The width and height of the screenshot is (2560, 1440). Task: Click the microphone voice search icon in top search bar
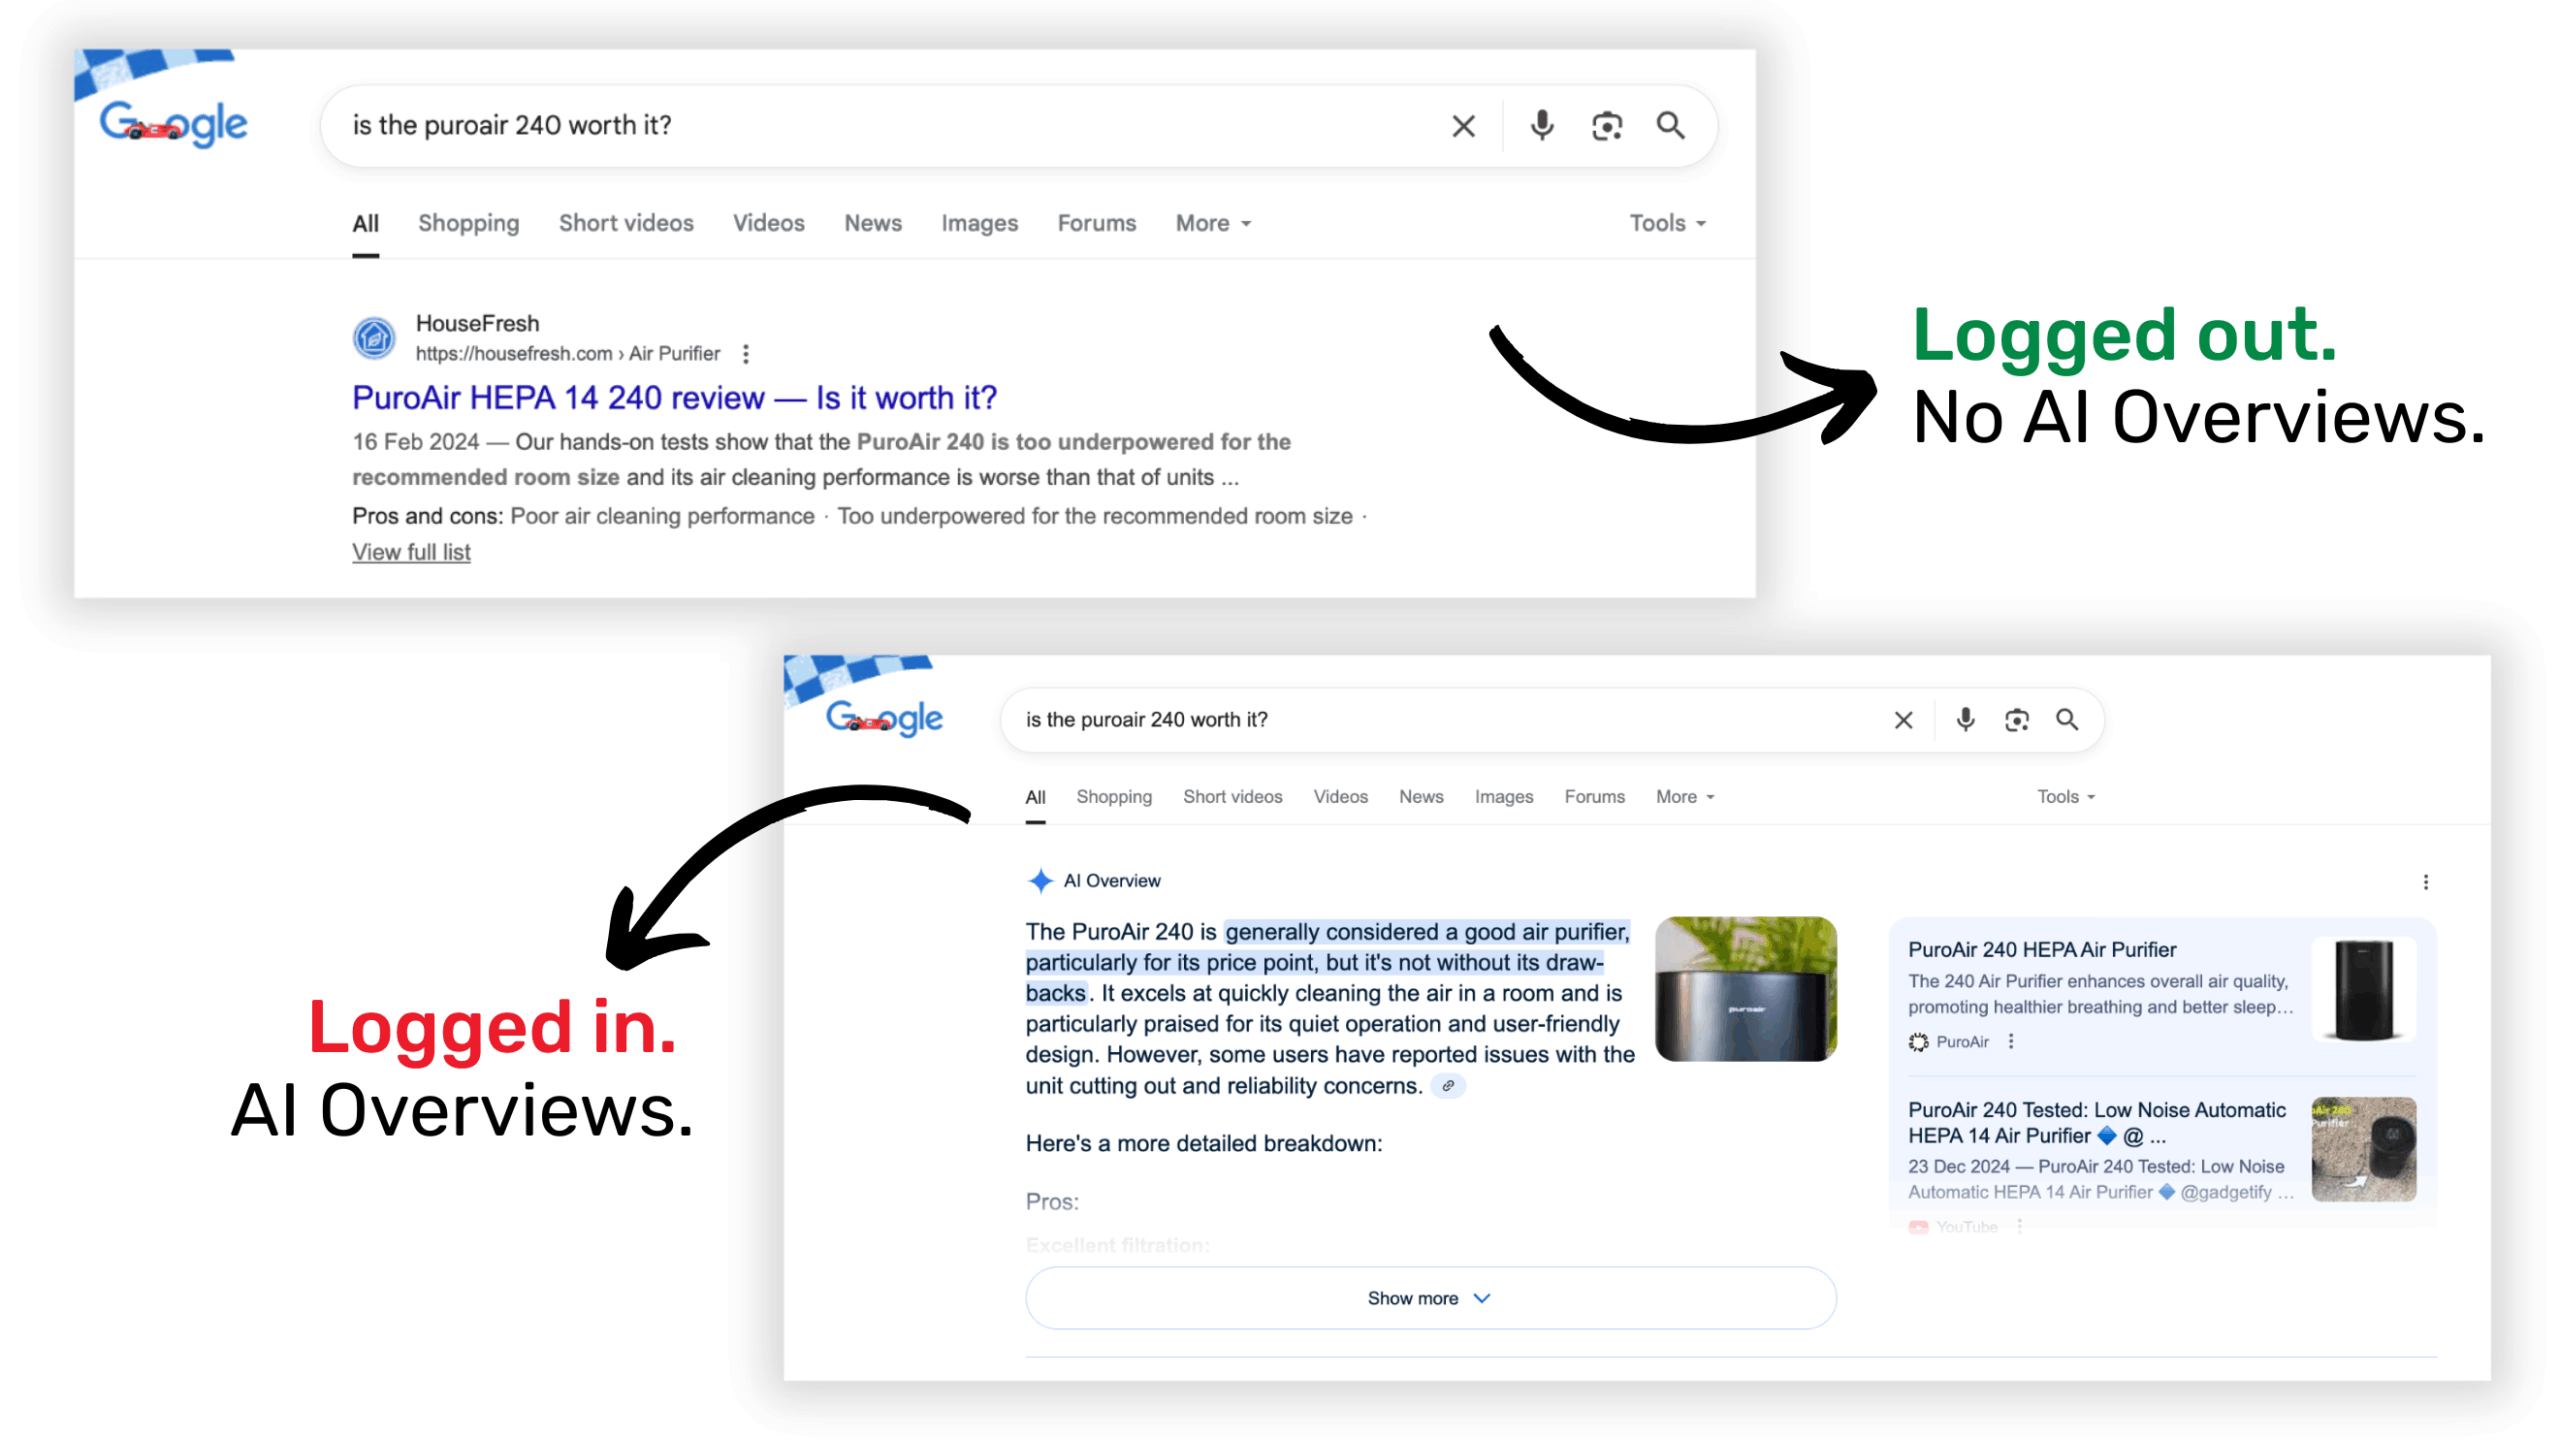click(1541, 126)
